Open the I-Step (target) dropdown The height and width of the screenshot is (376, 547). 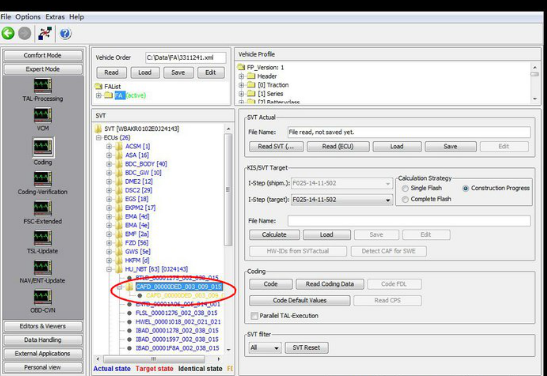342,200
